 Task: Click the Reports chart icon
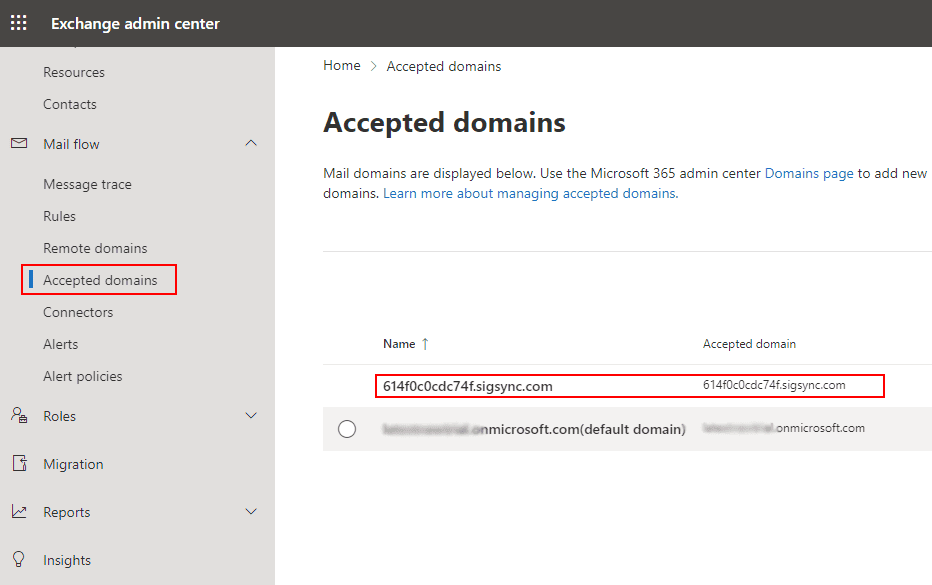click(x=19, y=512)
